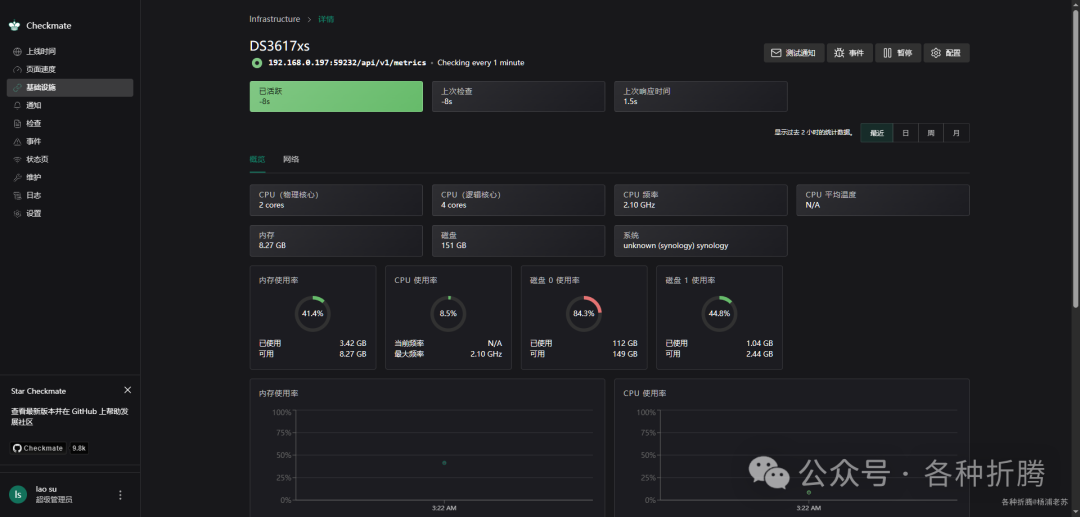The height and width of the screenshot is (517, 1080).
Task: Click the 9.8k star count
Action: 79,448
